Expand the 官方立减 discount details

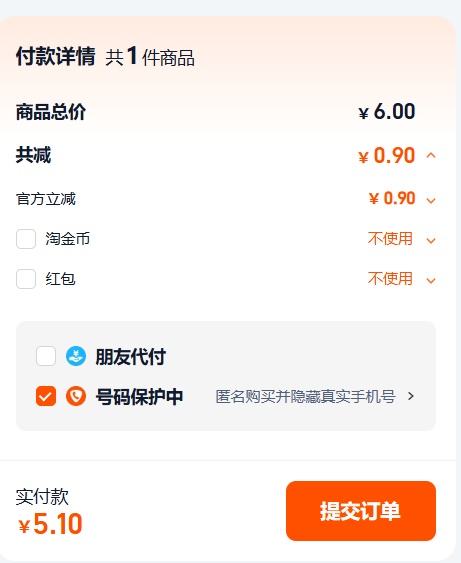coord(431,200)
